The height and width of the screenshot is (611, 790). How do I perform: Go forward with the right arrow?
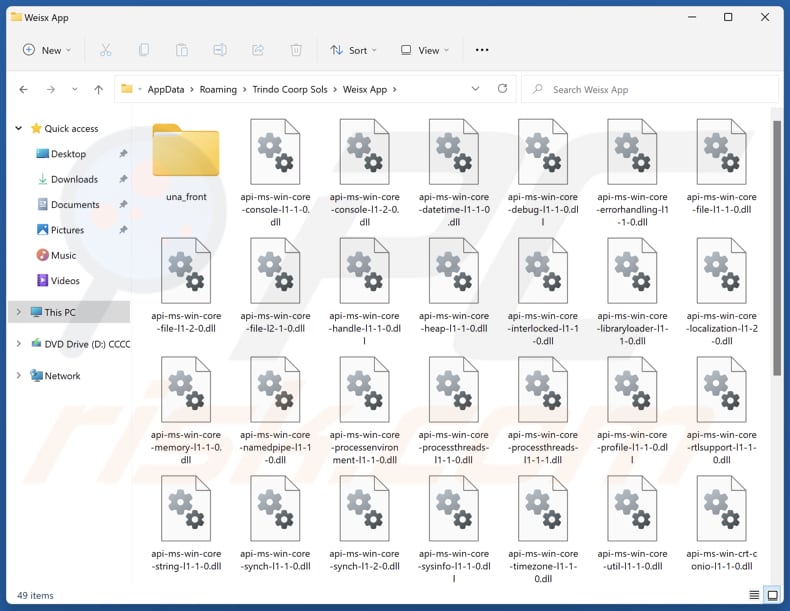click(x=50, y=90)
